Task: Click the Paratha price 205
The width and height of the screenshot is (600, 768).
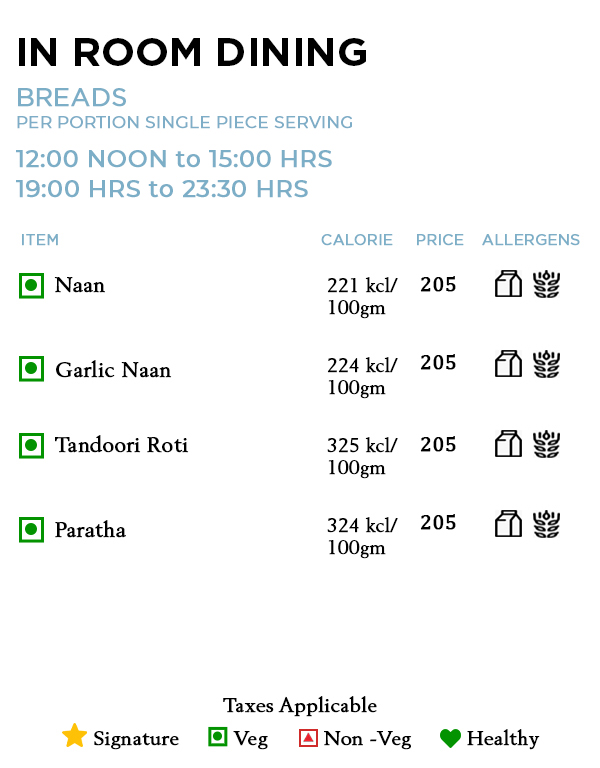Action: point(438,523)
